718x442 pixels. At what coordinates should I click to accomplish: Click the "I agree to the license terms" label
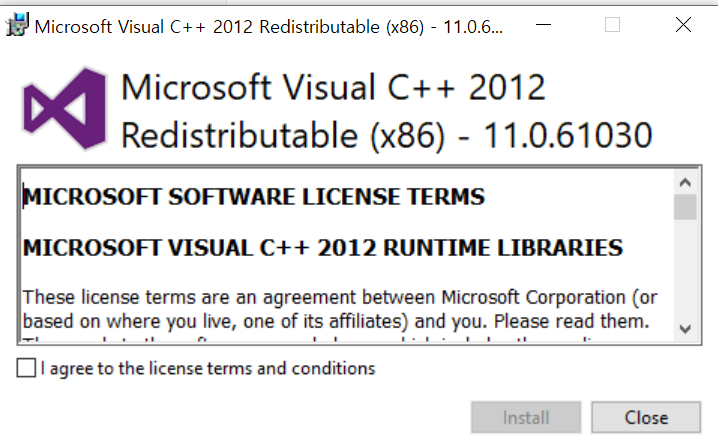(x=208, y=369)
